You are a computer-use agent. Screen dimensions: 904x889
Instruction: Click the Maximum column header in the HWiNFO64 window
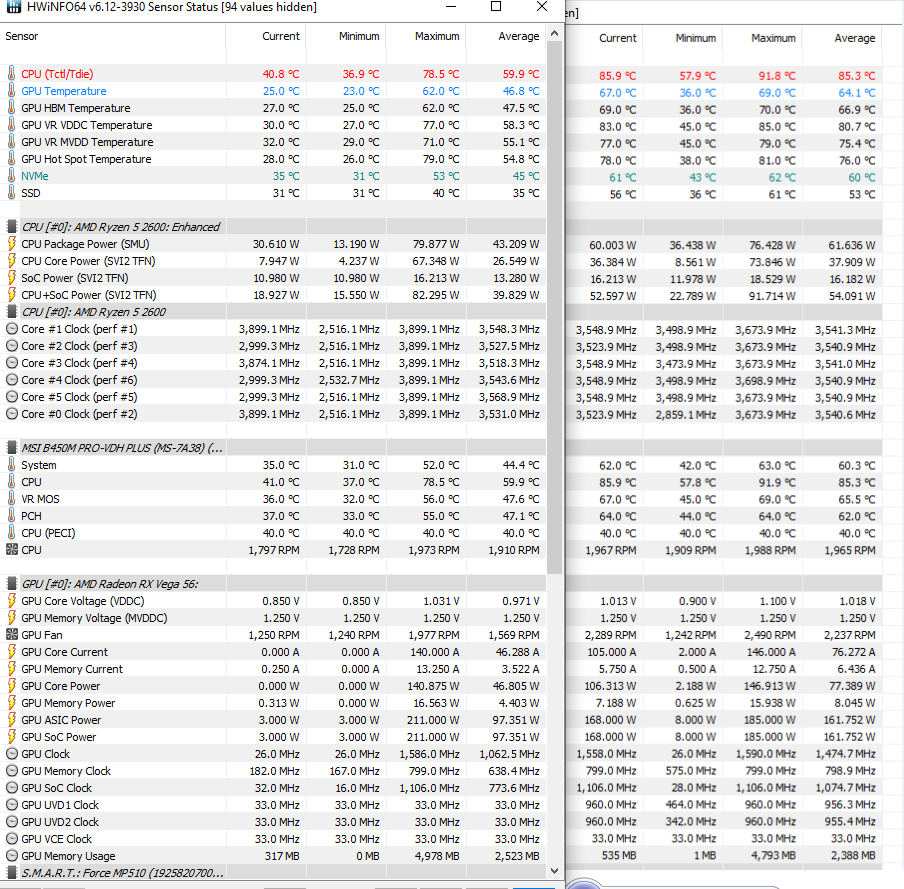pyautogui.click(x=426, y=36)
